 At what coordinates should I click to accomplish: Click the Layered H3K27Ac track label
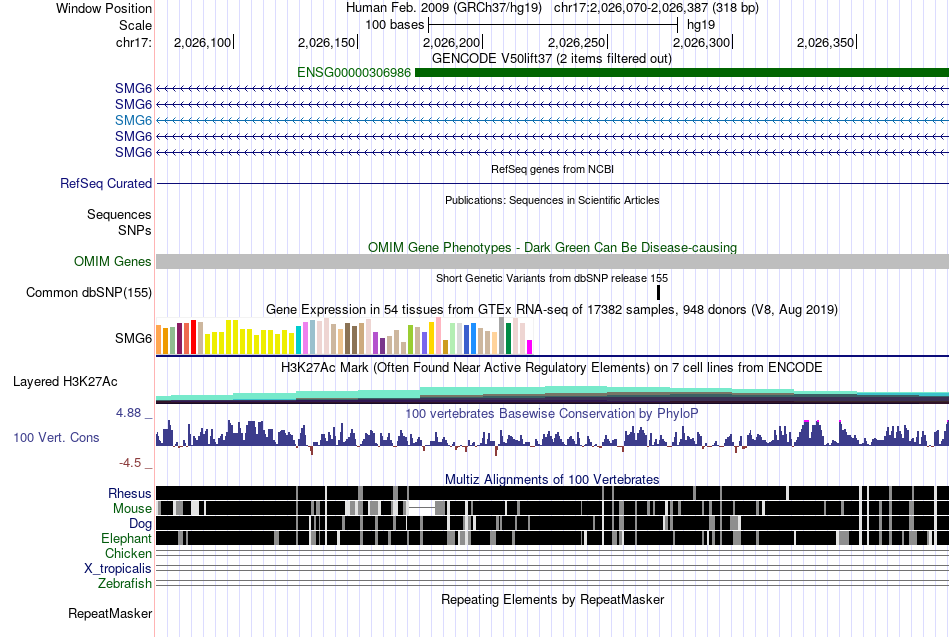pos(65,382)
